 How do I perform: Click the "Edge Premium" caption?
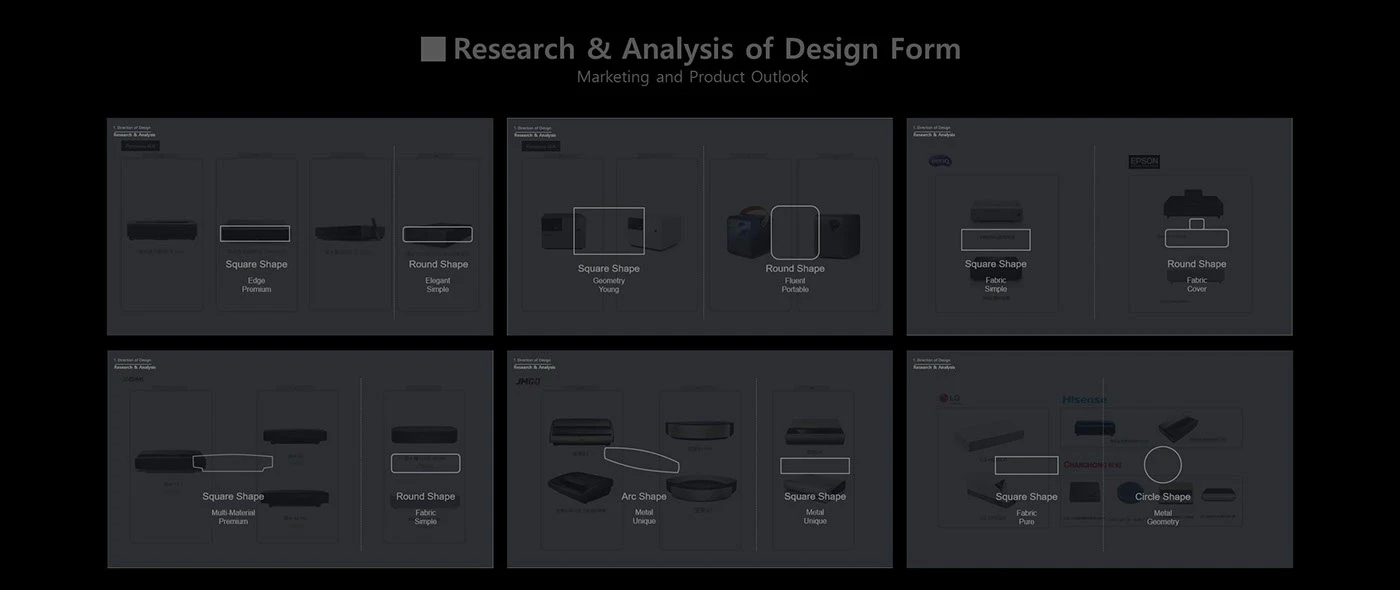(256, 285)
